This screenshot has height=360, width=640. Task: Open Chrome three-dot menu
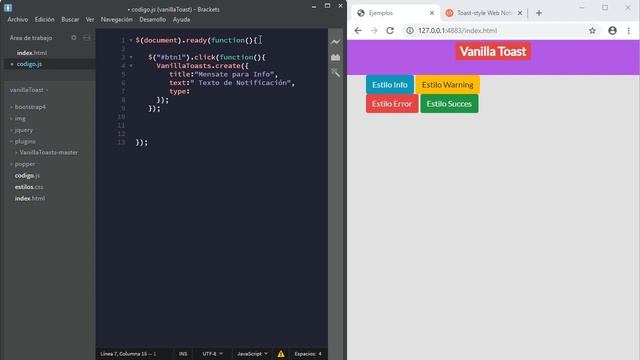629,31
